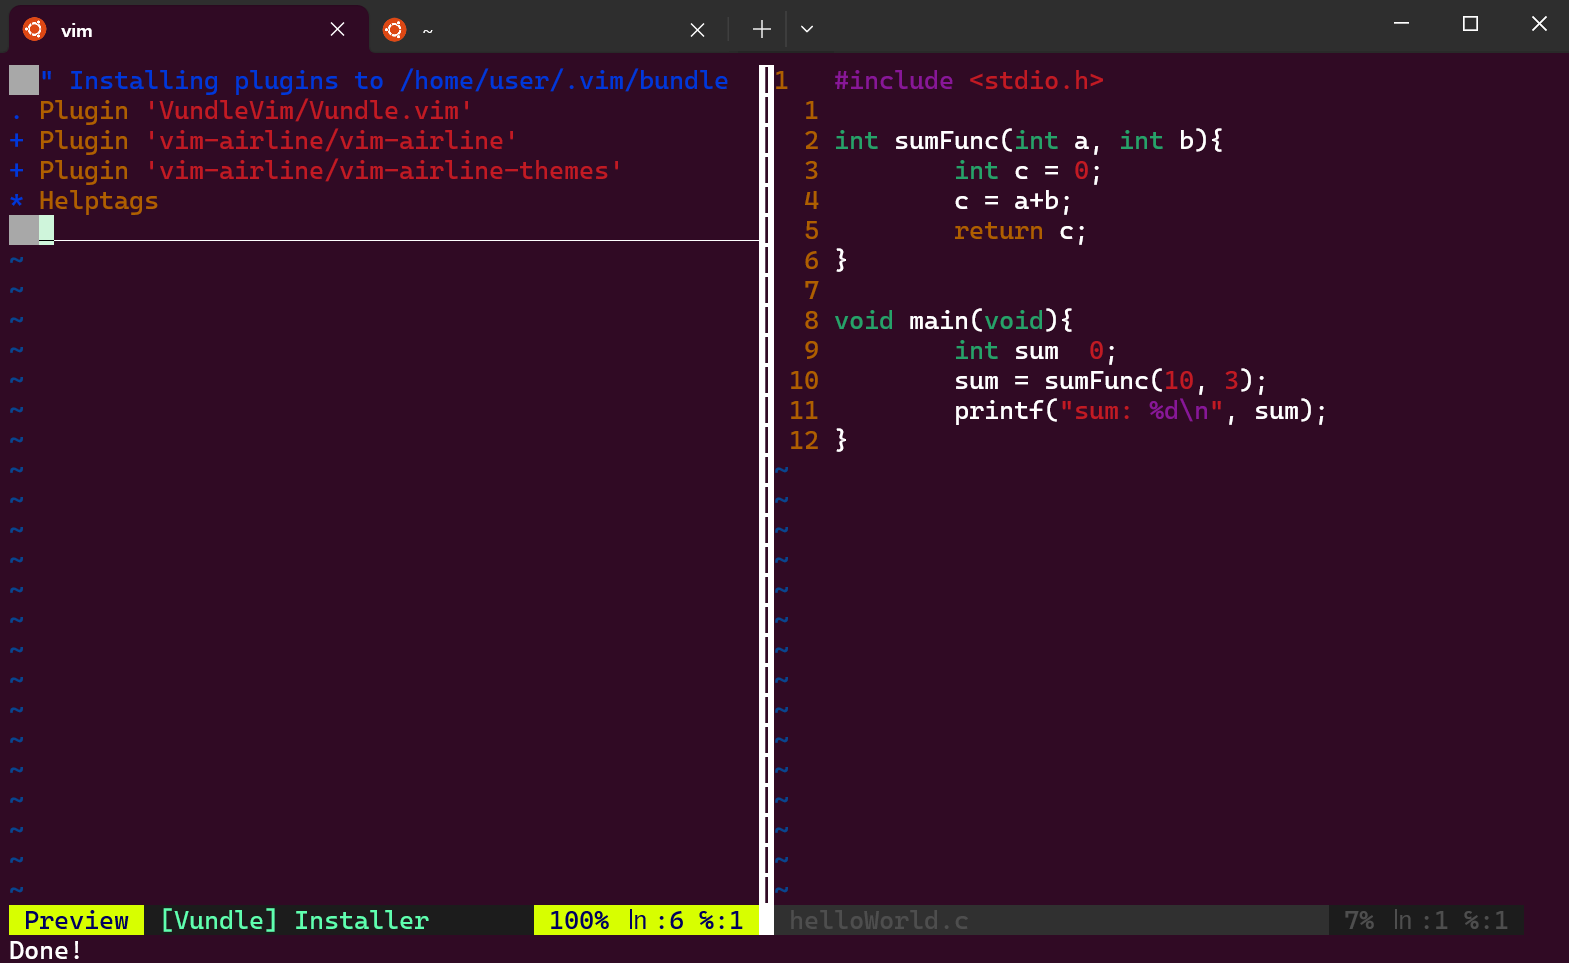Switch to the vim terminal tab
1569x963 pixels.
[189, 30]
